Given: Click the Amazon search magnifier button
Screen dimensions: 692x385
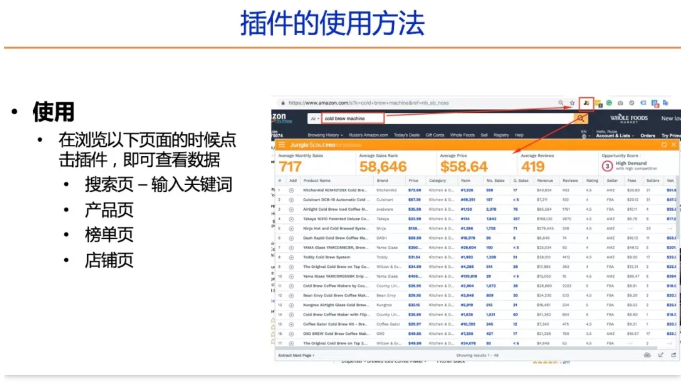Looking at the screenshot, I should click(x=580, y=118).
